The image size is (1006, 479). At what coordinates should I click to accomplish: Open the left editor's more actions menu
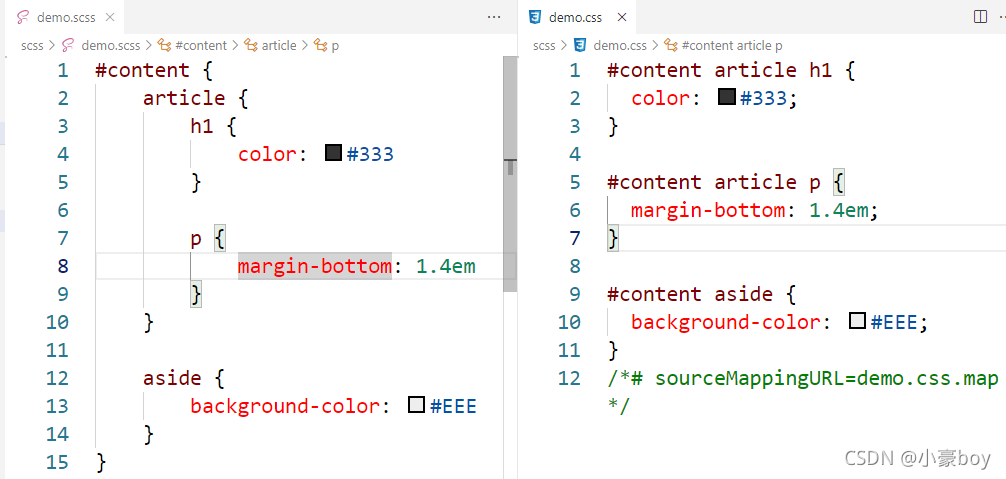[x=494, y=17]
